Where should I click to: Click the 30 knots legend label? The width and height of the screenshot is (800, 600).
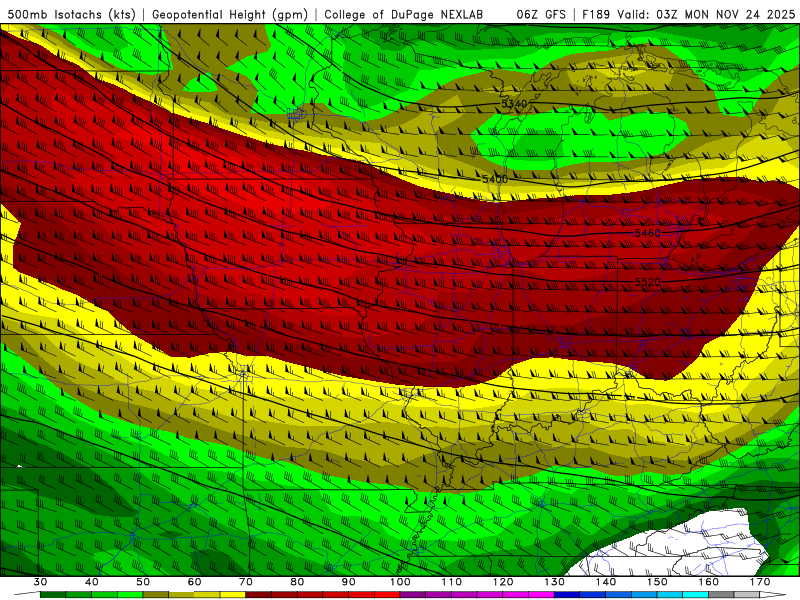point(40,582)
